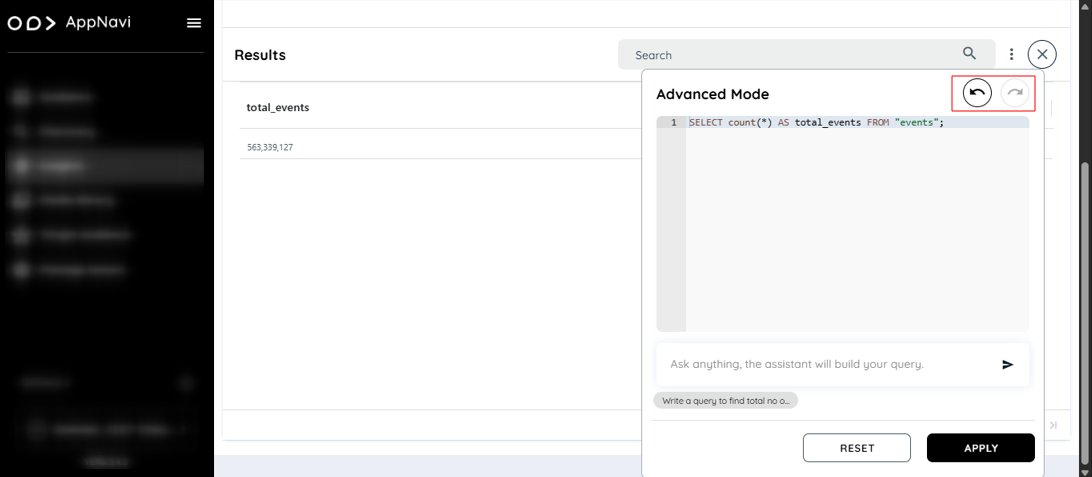Click the magnifier icon in Search box
Viewport: 1092px width, 477px height.
(969, 54)
